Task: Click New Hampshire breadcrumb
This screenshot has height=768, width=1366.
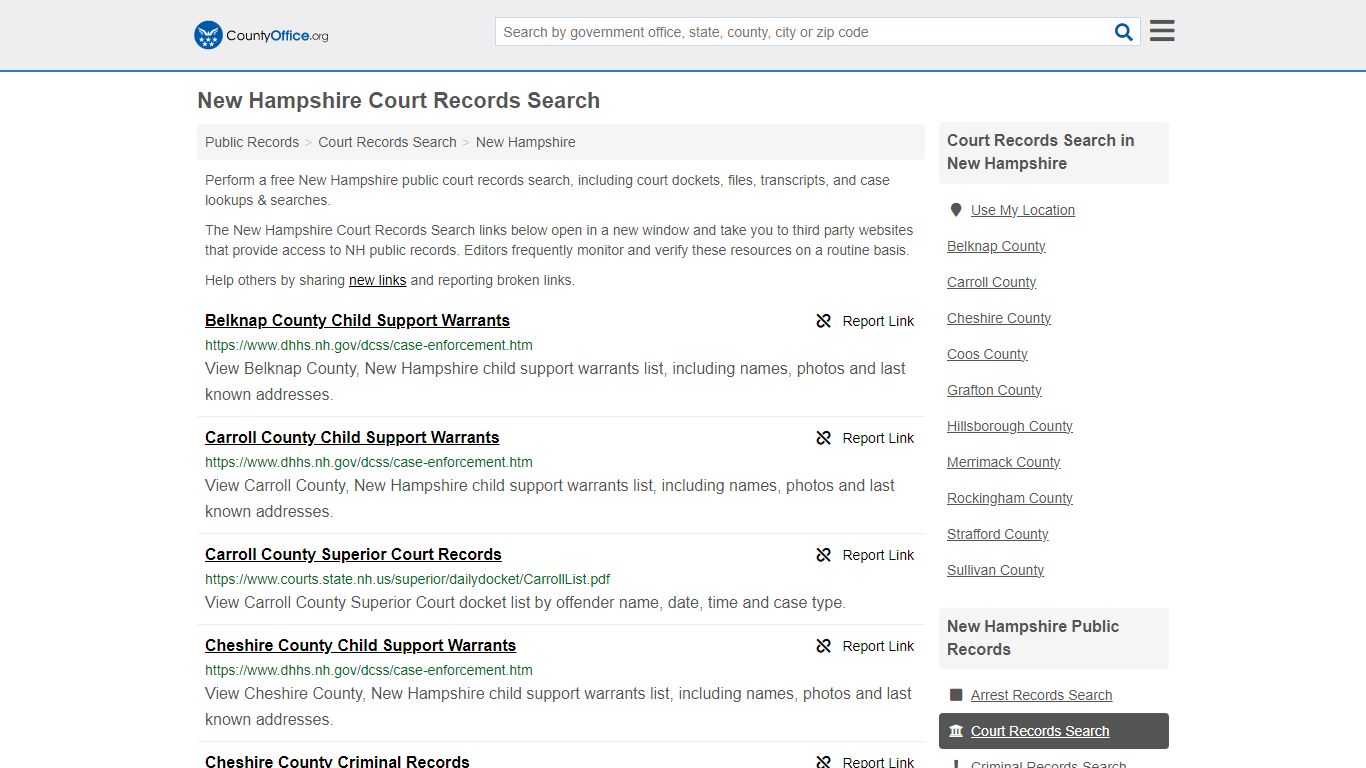Action: [x=526, y=142]
